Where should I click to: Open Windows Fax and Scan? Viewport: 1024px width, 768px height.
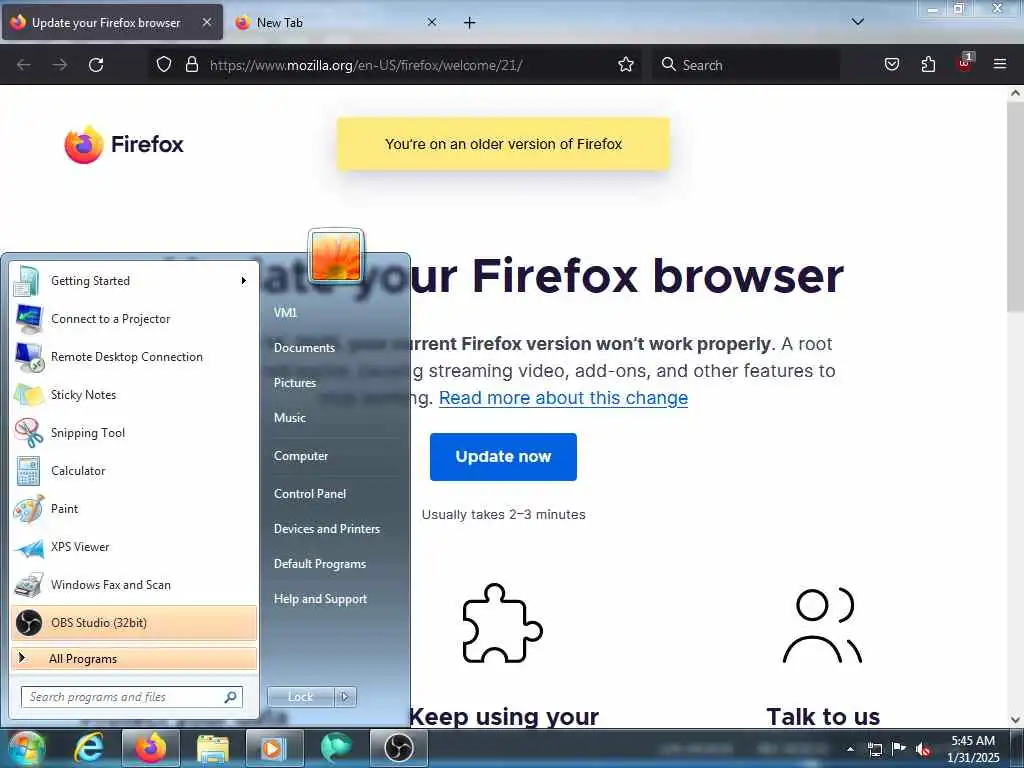click(x=134, y=585)
